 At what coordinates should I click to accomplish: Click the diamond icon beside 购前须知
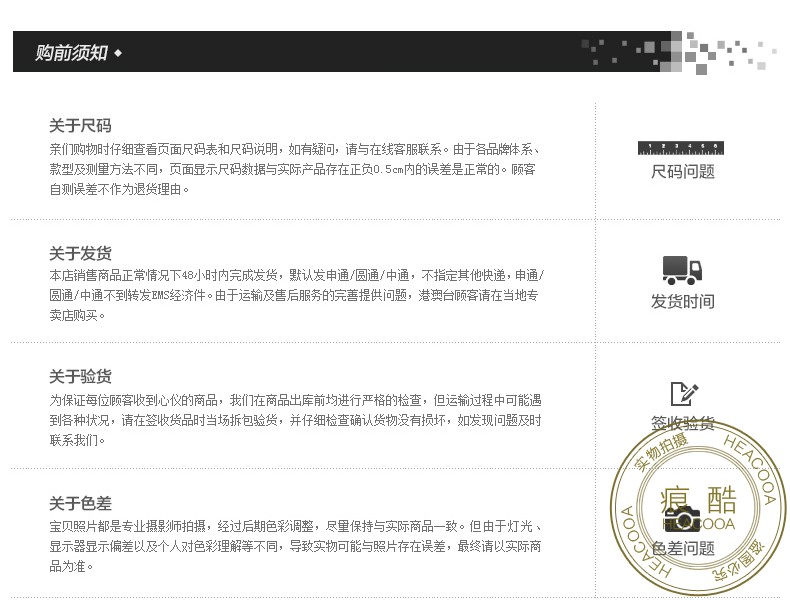(118, 53)
